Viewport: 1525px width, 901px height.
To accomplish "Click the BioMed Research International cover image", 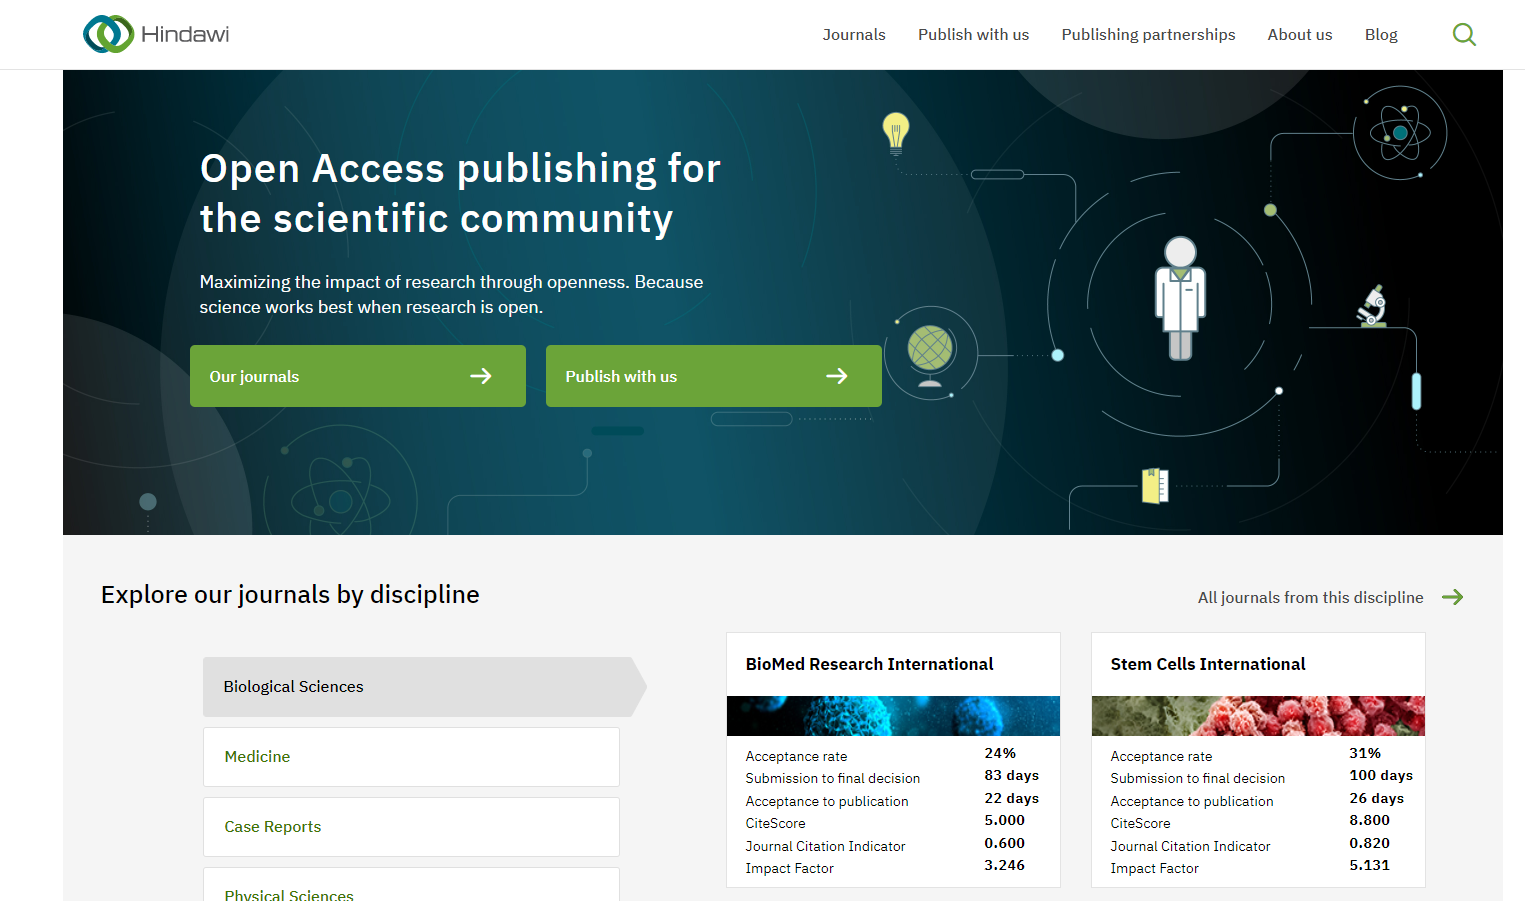I will coord(893,715).
